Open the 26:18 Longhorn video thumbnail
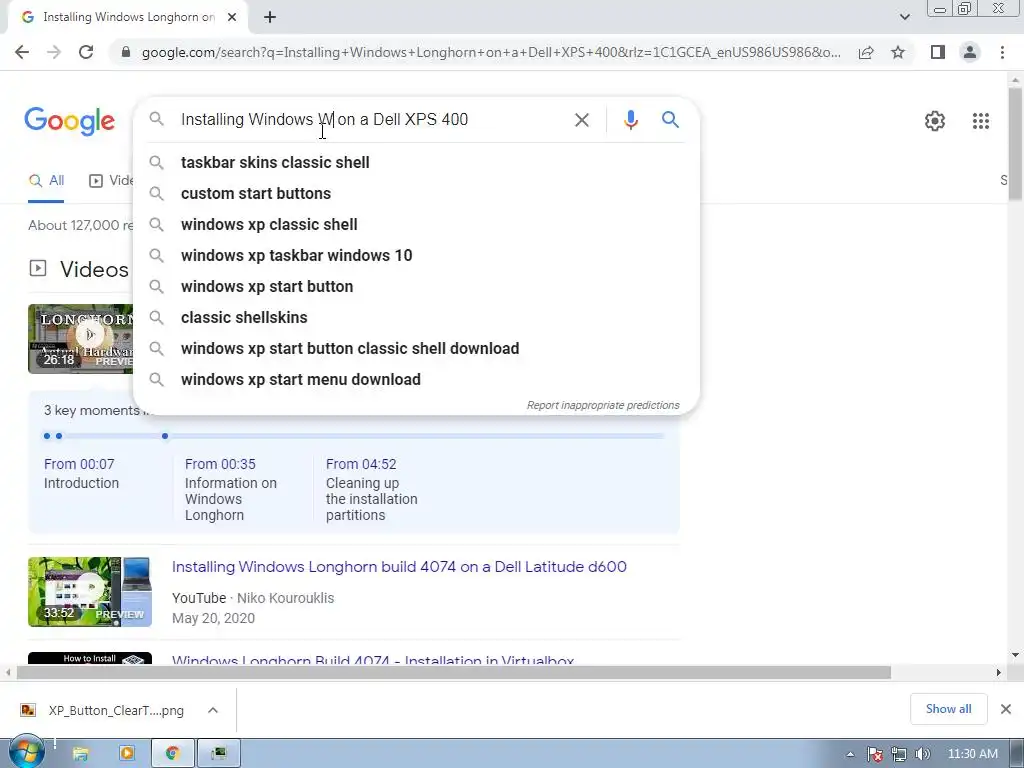1024x768 pixels. pyautogui.click(x=80, y=338)
